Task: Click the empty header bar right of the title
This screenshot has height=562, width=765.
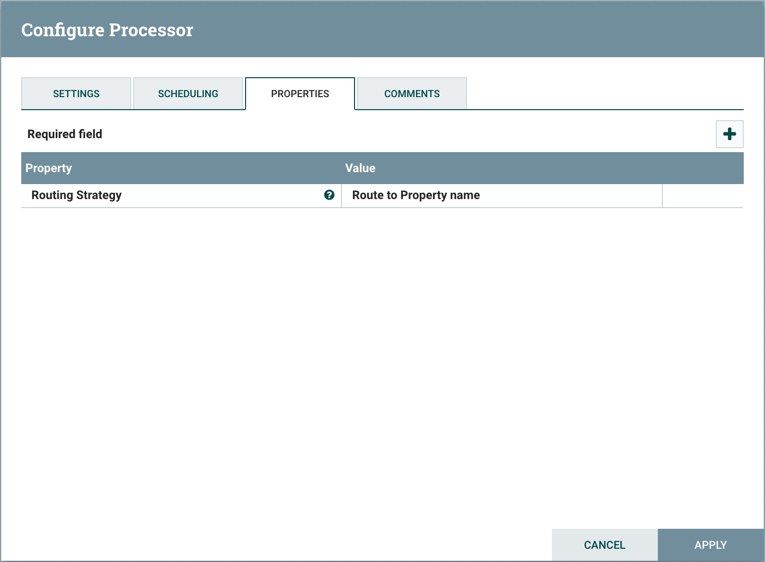Action: click(x=480, y=30)
